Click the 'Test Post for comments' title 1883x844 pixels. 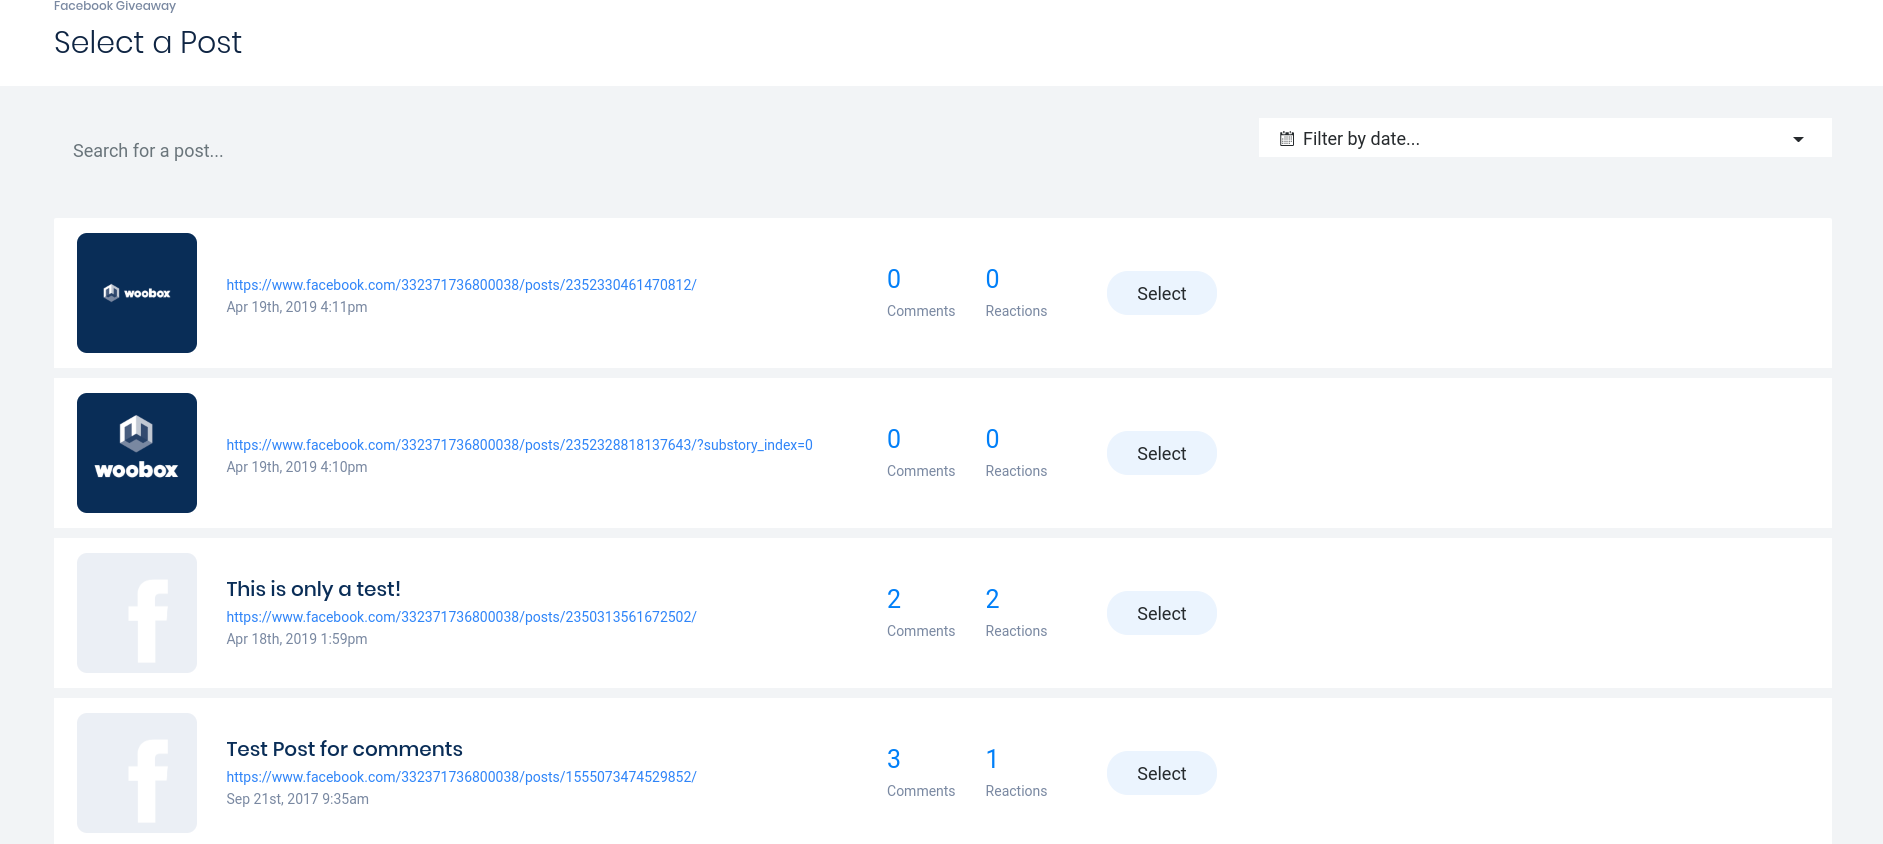344,749
